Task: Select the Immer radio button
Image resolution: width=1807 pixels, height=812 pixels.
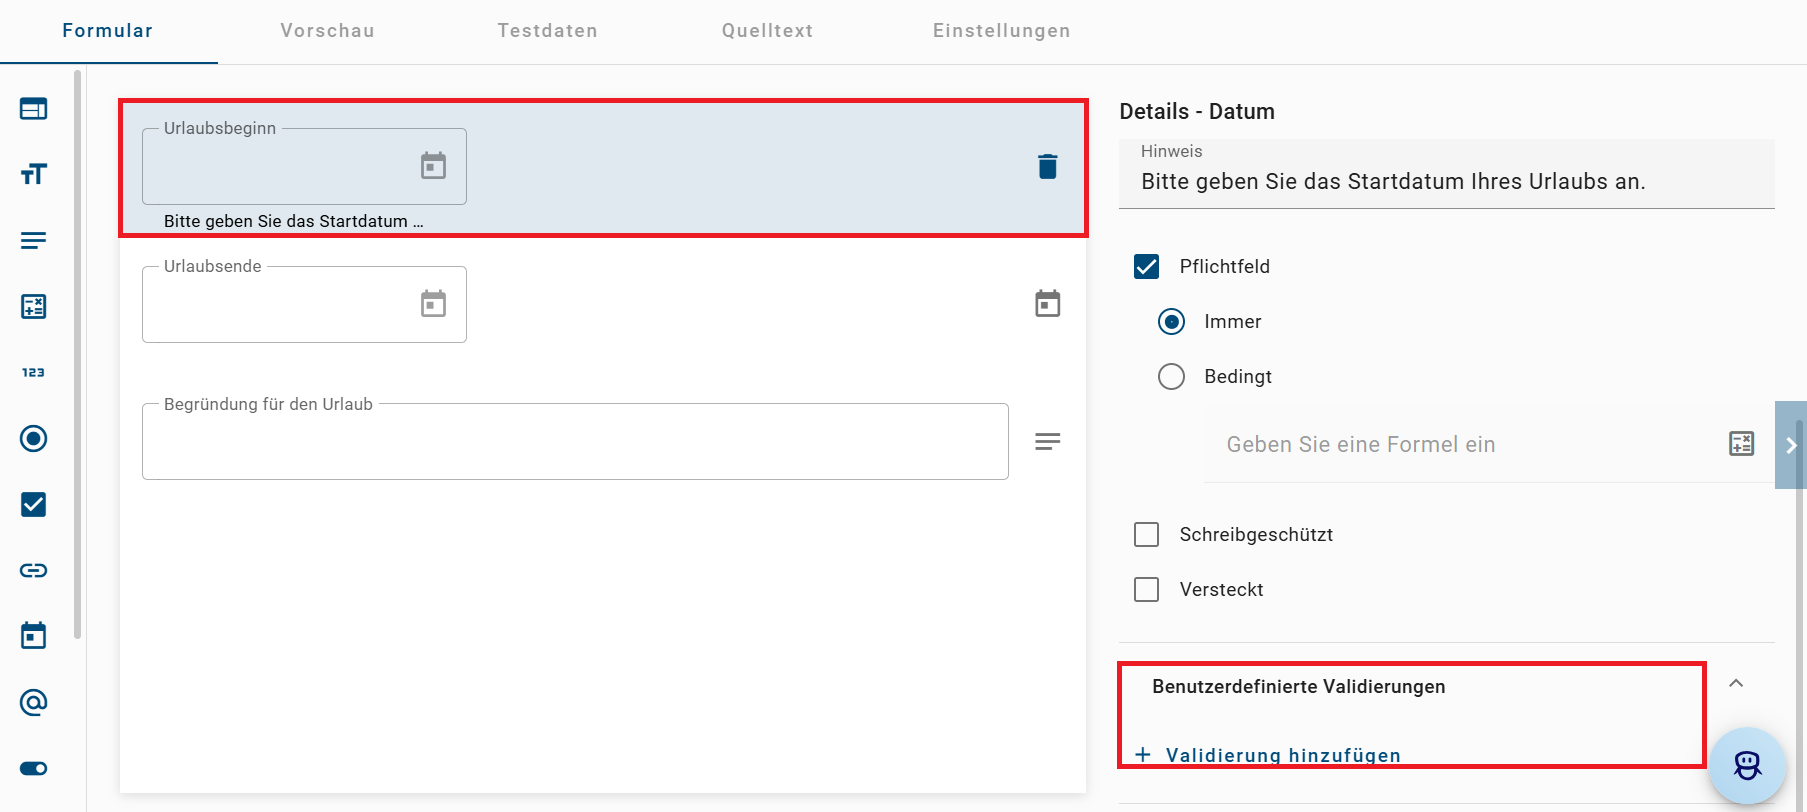Action: coord(1171,321)
